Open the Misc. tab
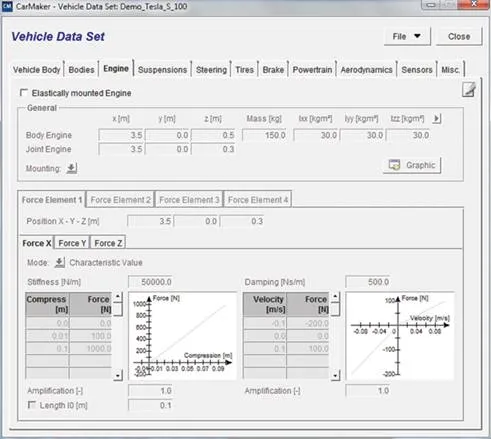This screenshot has width=491, height=439. [451, 70]
